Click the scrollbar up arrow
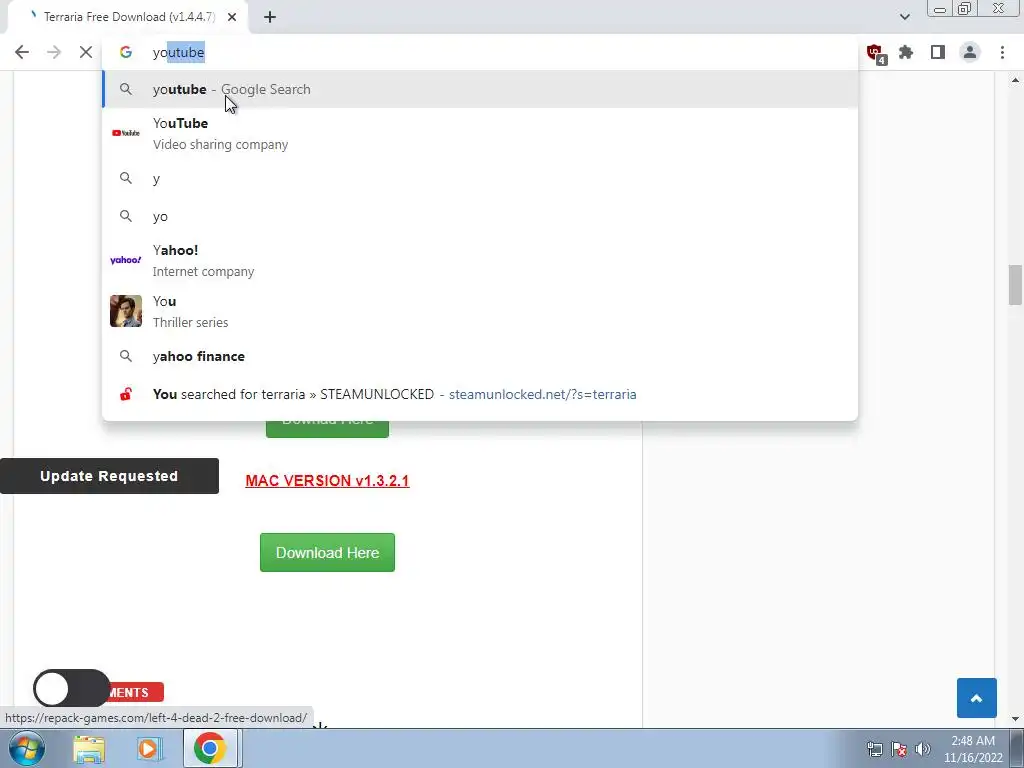This screenshot has height=768, width=1024. pyautogui.click(x=1015, y=80)
